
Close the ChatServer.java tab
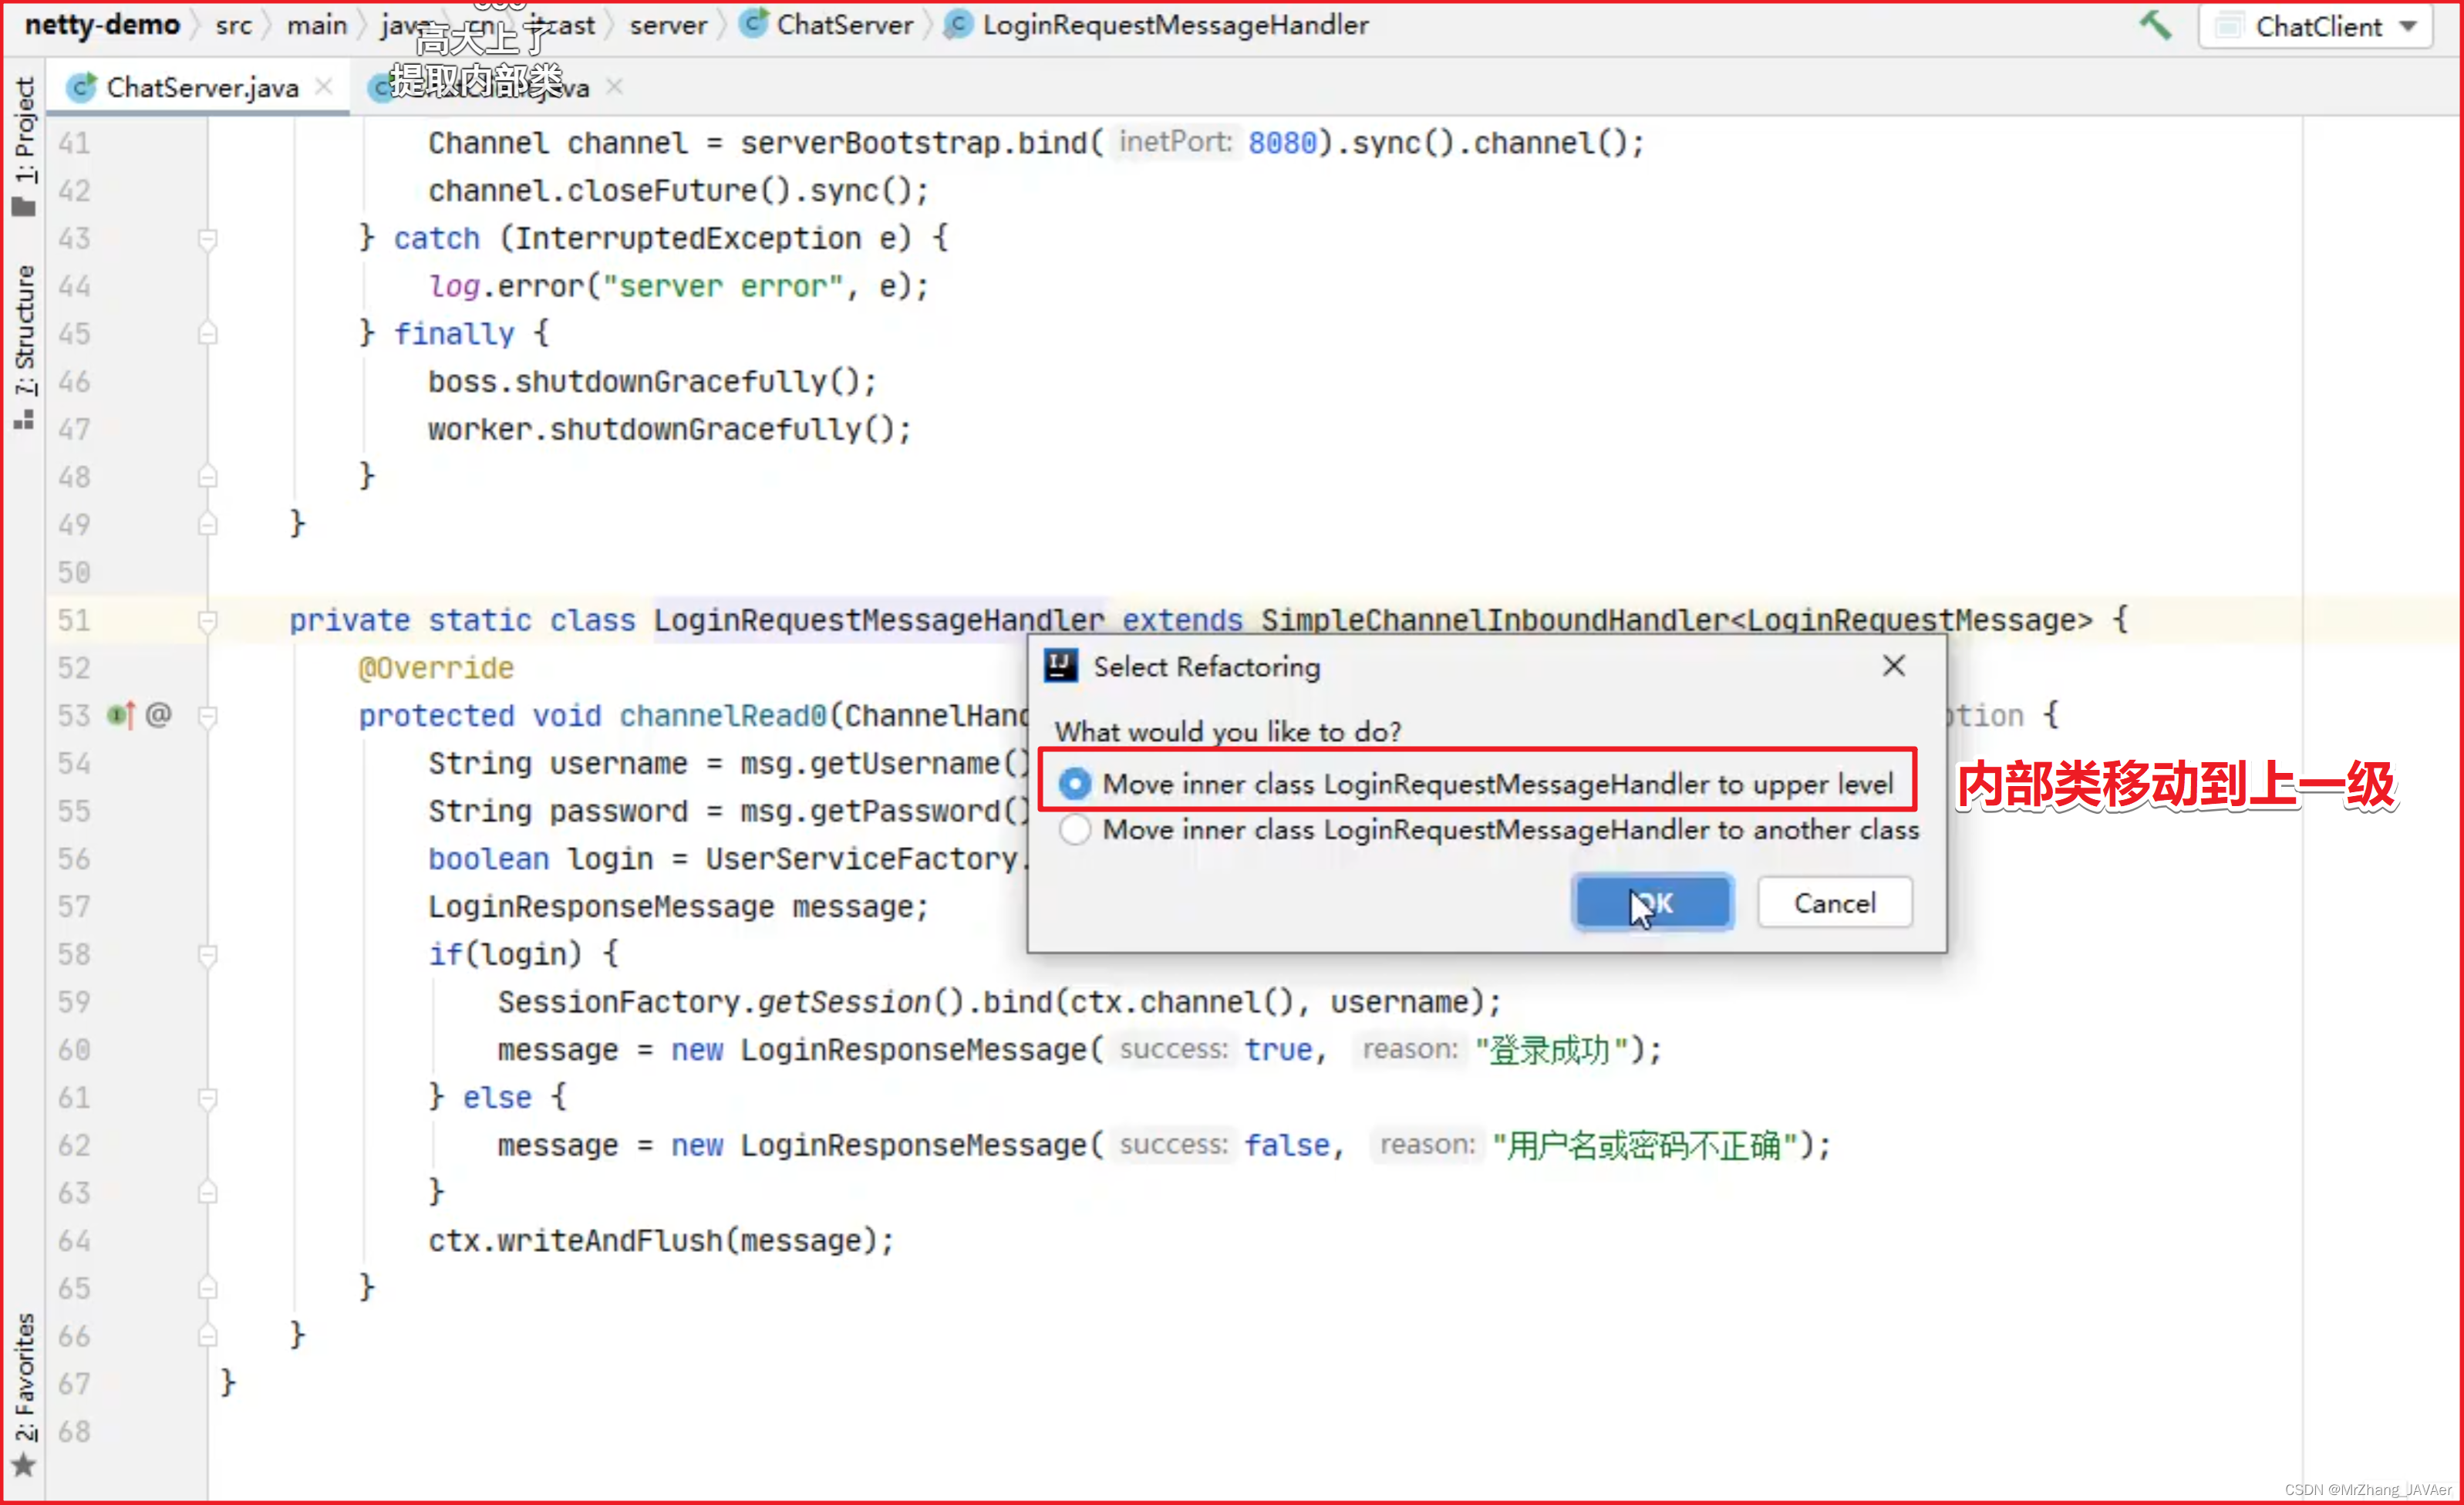324,87
